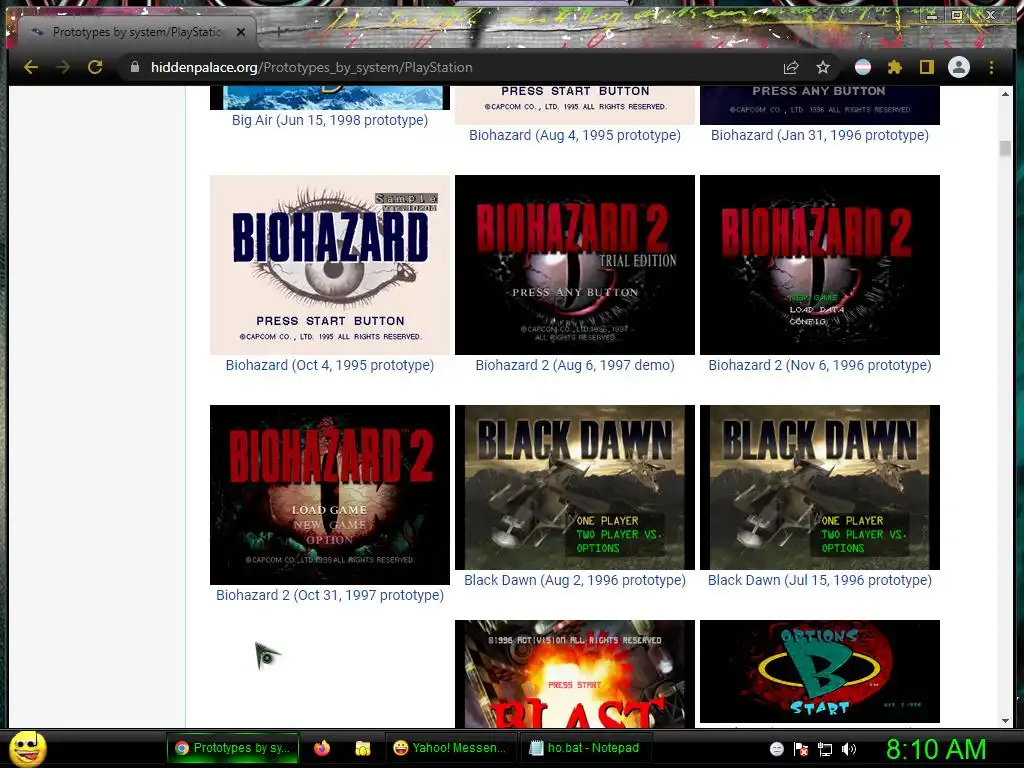Click the round smiley tray icon
The width and height of the screenshot is (1024, 768).
coord(776,749)
